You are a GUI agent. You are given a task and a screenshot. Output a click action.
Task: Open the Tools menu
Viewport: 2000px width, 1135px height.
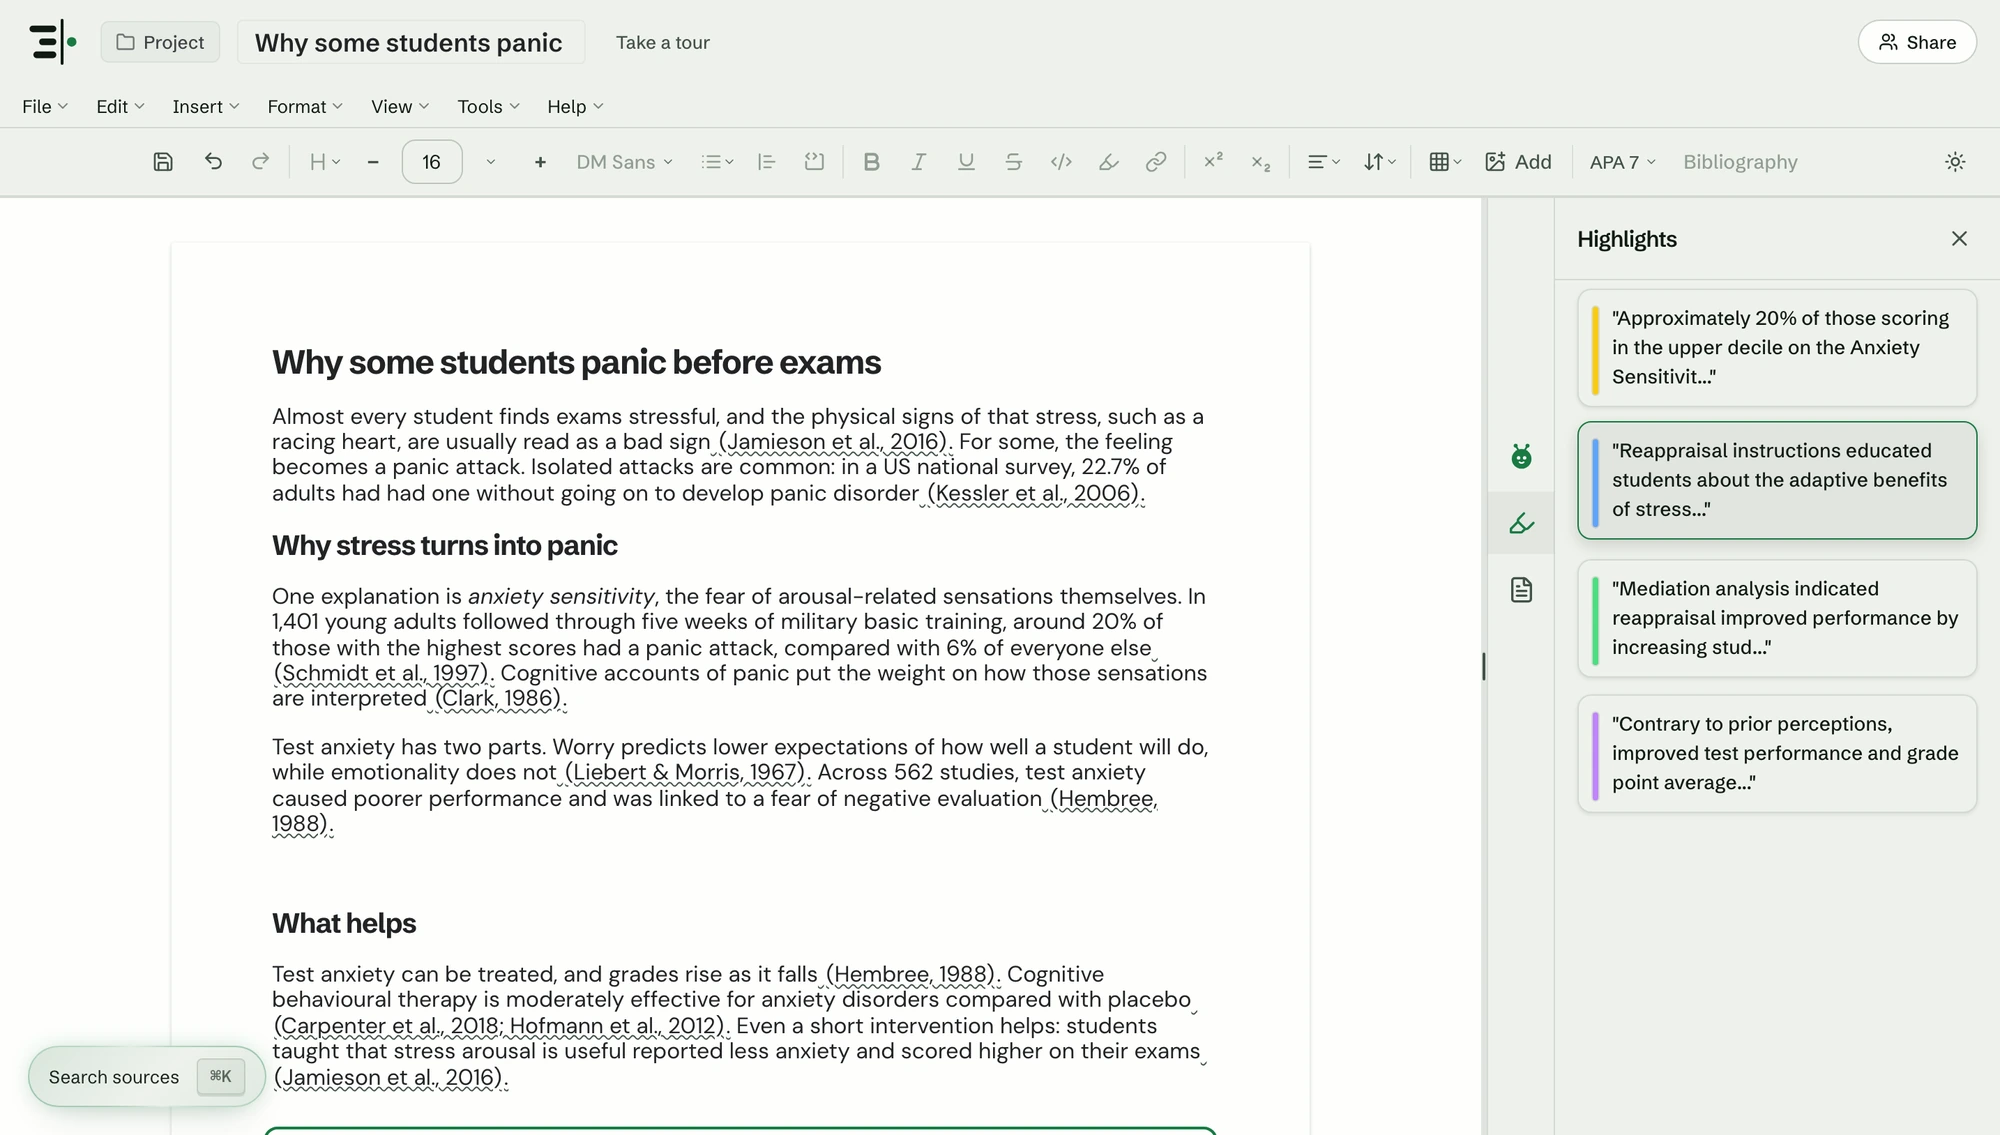(488, 107)
